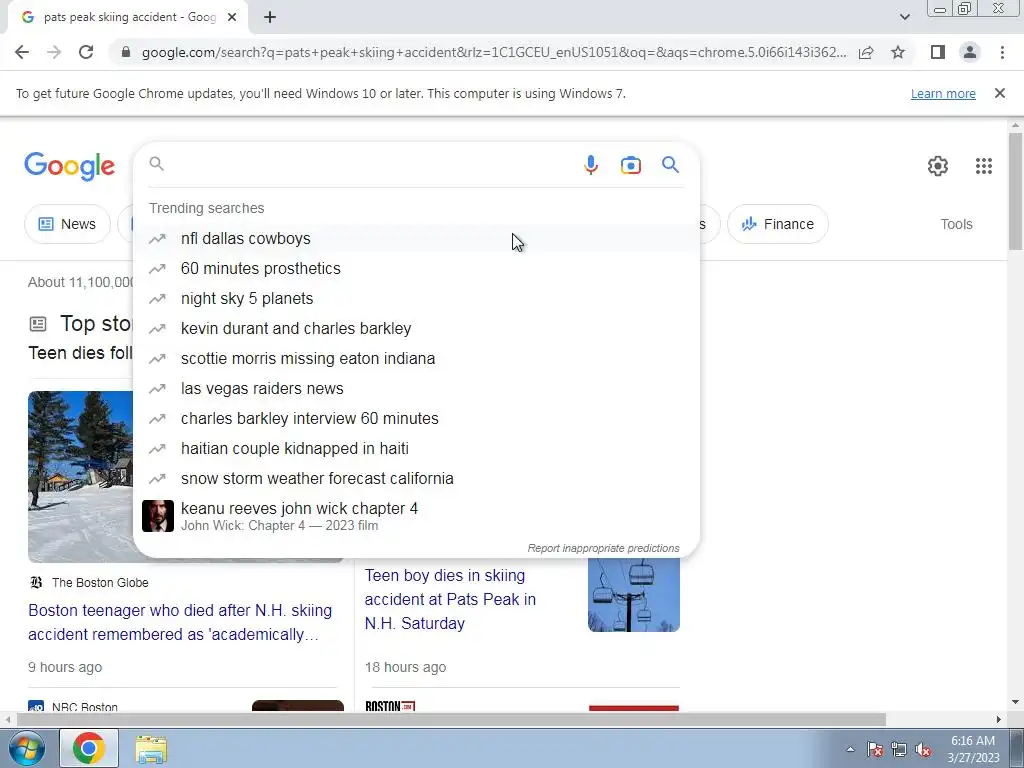Select suggestion kevin durant and charles barkley
This screenshot has height=768, width=1024.
(416, 328)
